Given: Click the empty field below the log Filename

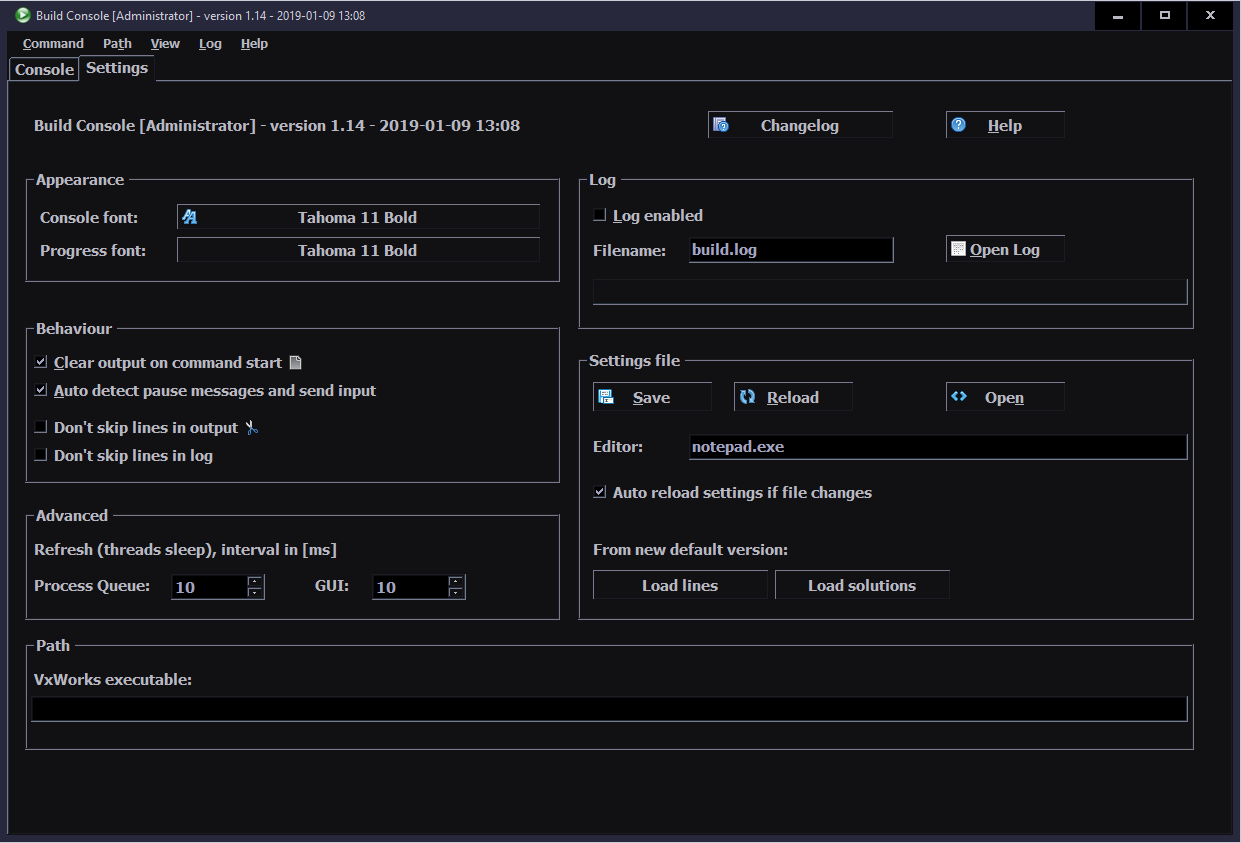Looking at the screenshot, I should (890, 291).
